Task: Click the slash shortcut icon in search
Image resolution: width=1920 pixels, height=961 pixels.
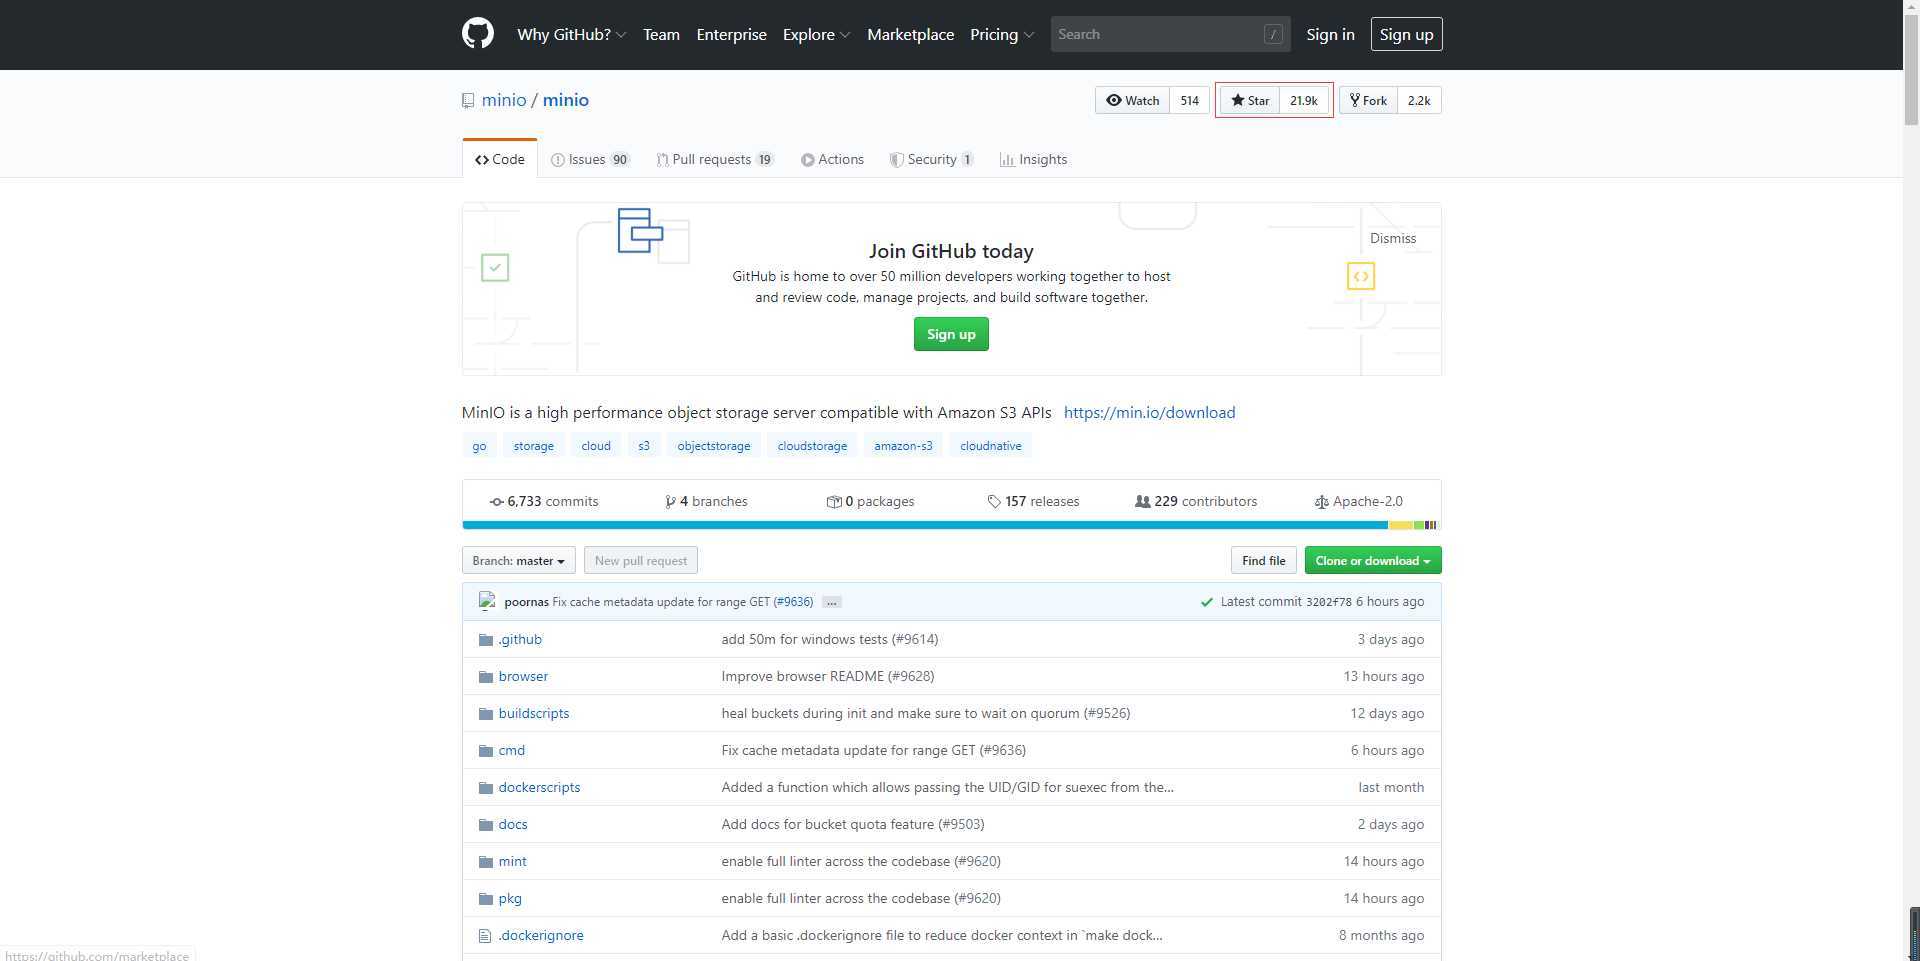Action: pos(1273,34)
